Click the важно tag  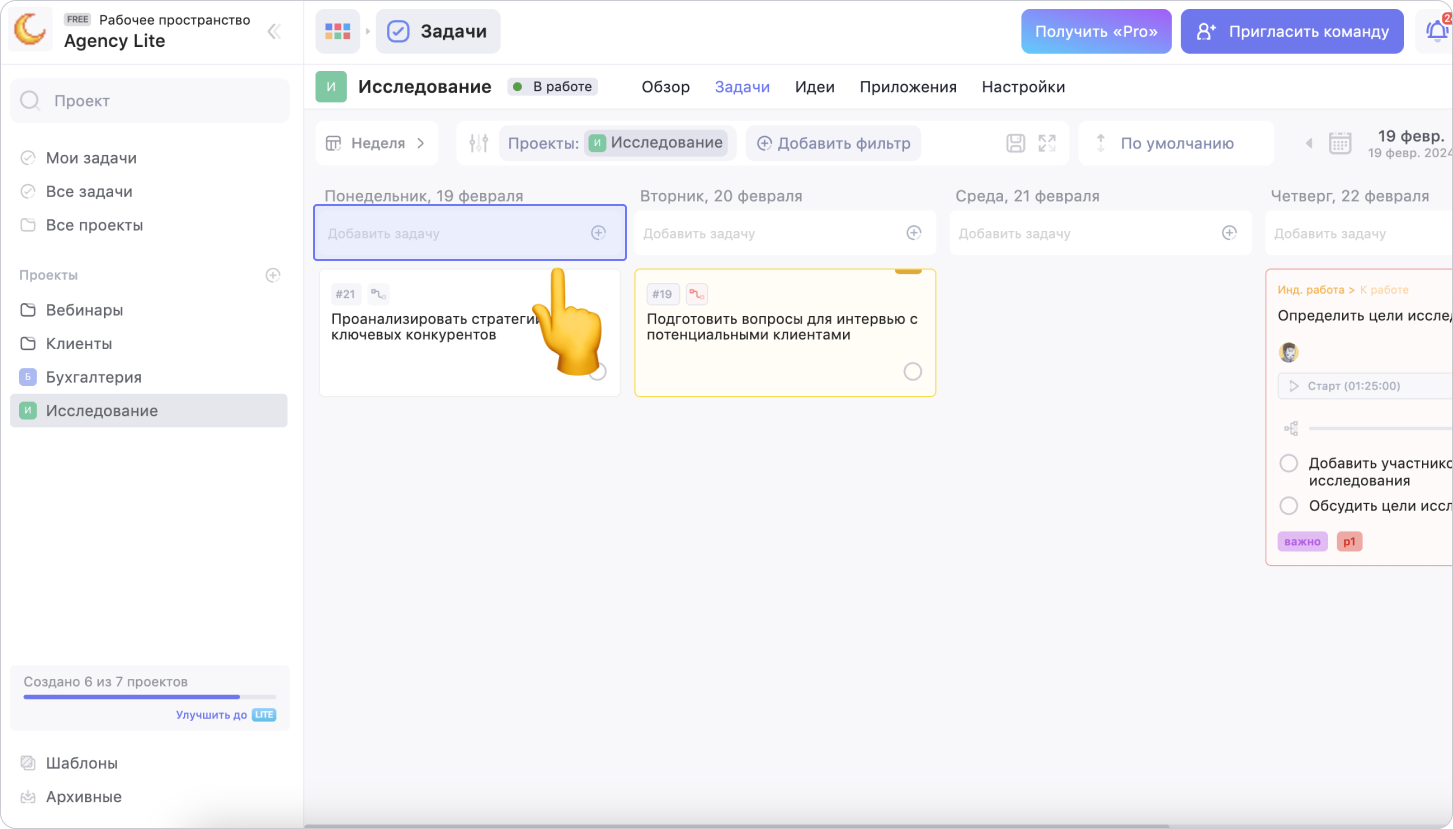point(1302,542)
